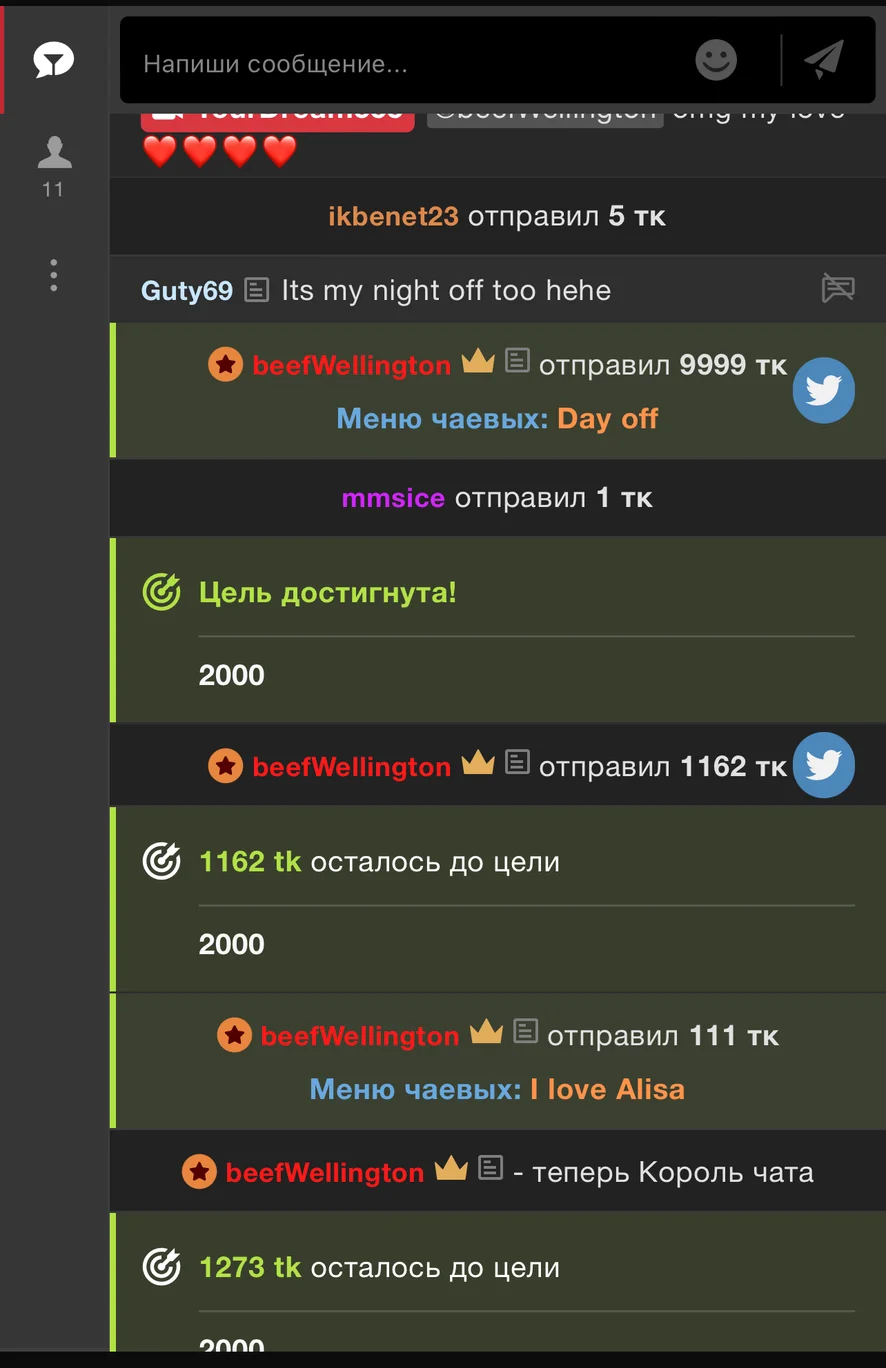Click the note icon next to Guty69
This screenshot has width=886, height=1368.
point(257,290)
